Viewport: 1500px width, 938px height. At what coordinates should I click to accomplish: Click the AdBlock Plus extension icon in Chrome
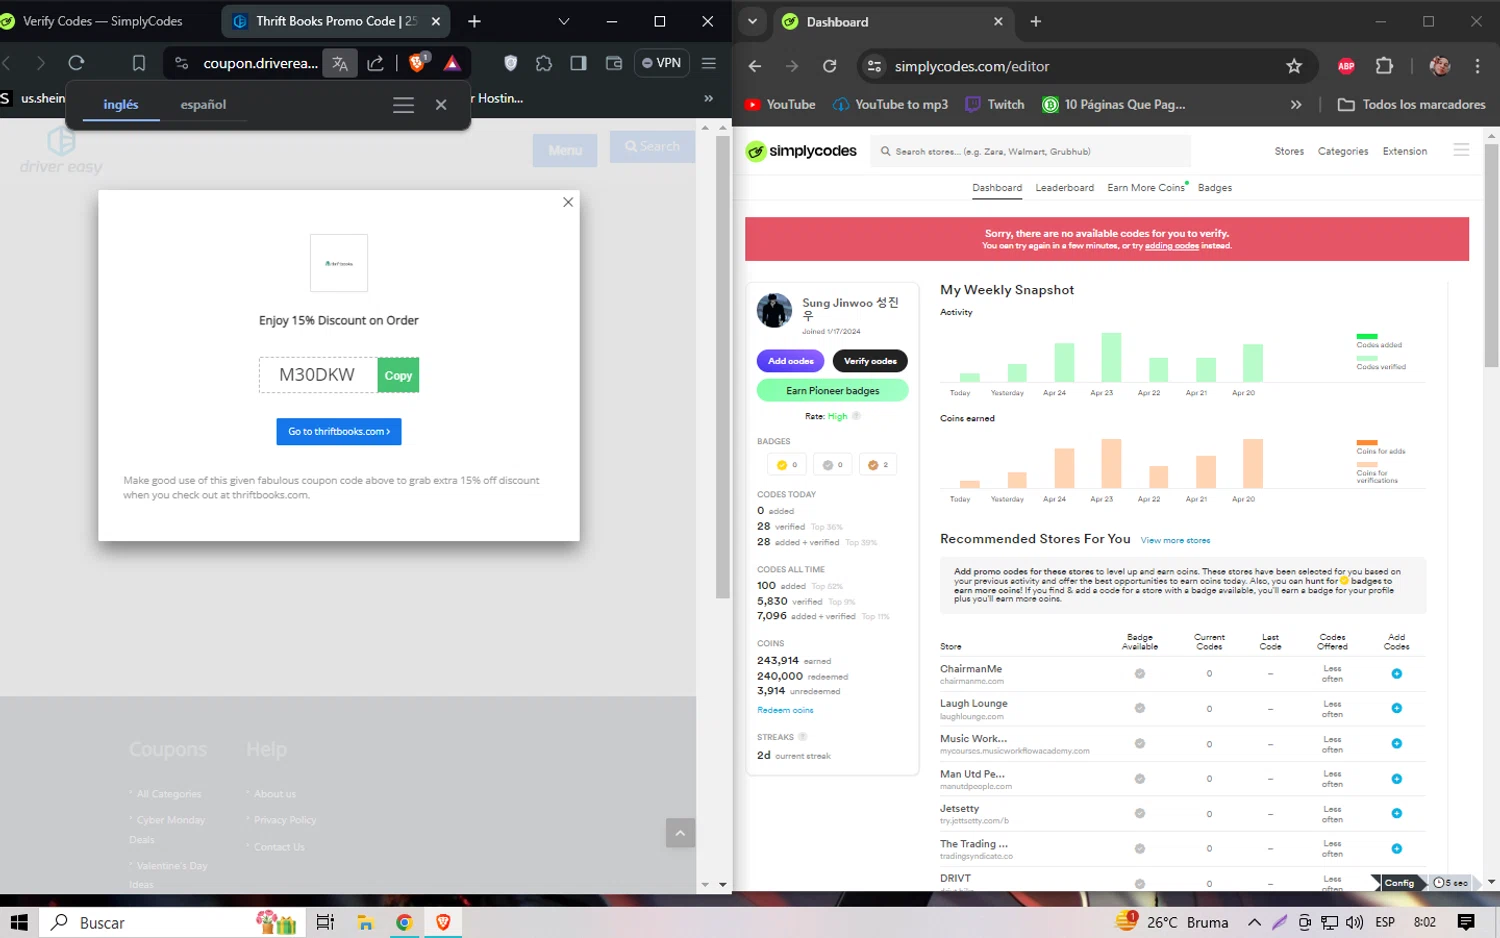1346,66
